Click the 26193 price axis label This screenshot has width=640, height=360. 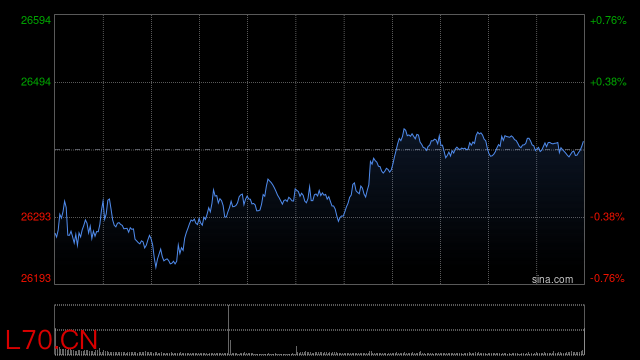(x=36, y=278)
